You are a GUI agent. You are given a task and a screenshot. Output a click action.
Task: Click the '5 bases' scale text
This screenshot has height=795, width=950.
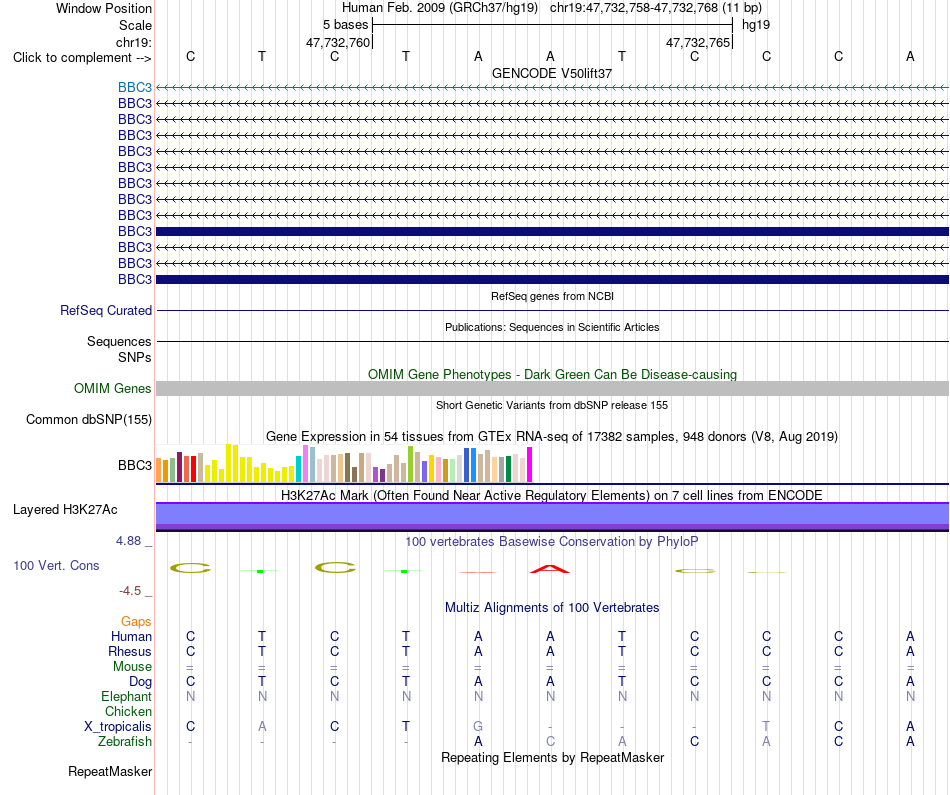tap(345, 25)
